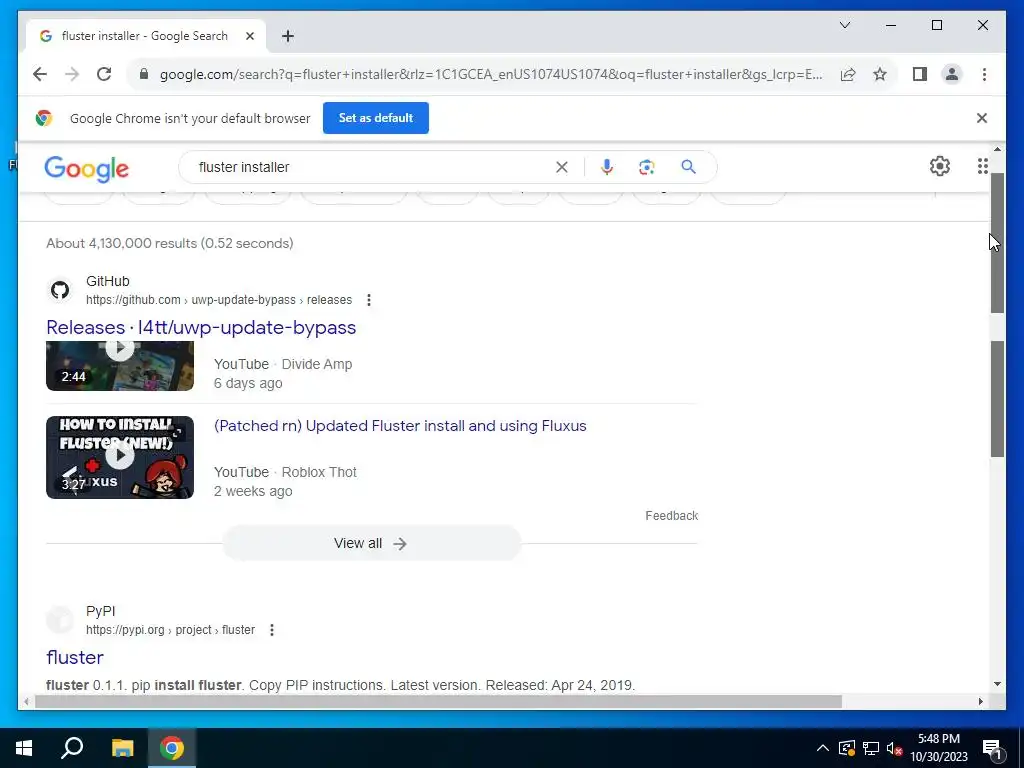The height and width of the screenshot is (768, 1024).
Task: Open the GitHub result's three-dot options
Action: tap(369, 300)
